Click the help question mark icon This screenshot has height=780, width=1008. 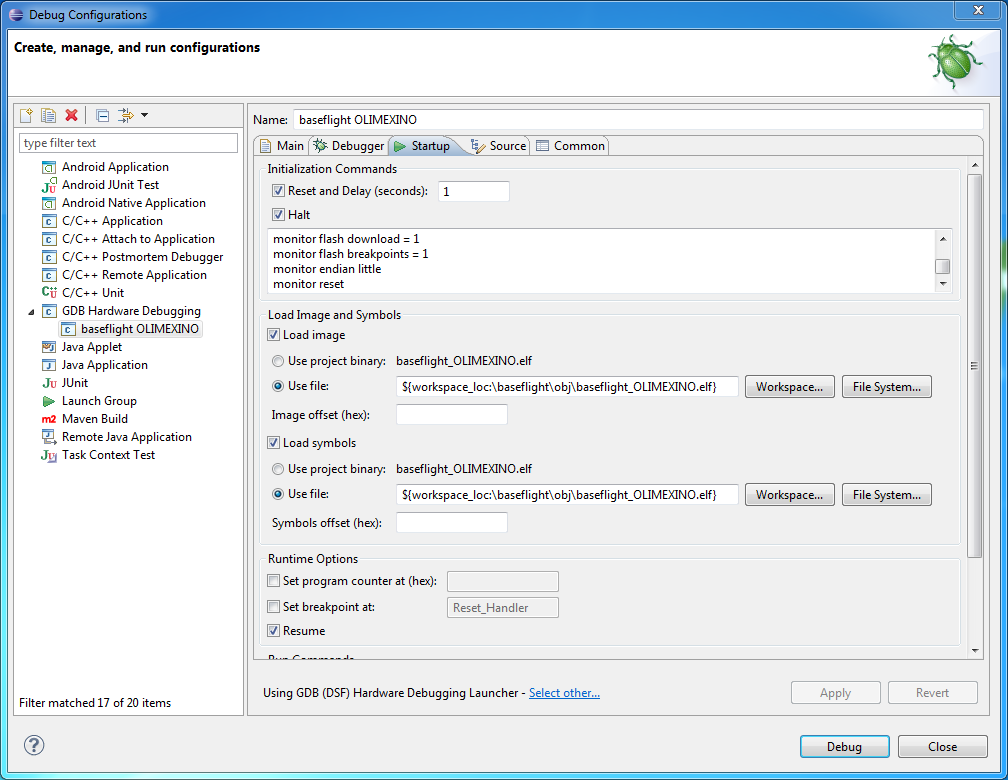click(34, 745)
